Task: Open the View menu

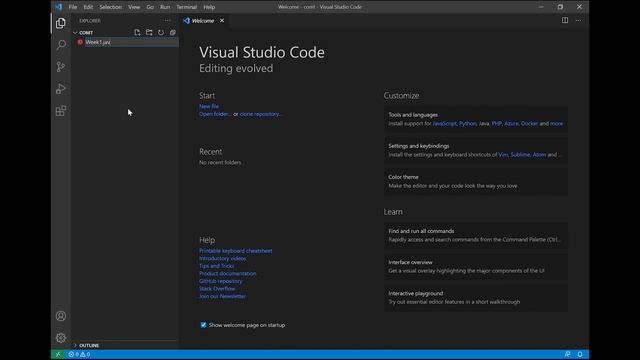Action: [134, 7]
